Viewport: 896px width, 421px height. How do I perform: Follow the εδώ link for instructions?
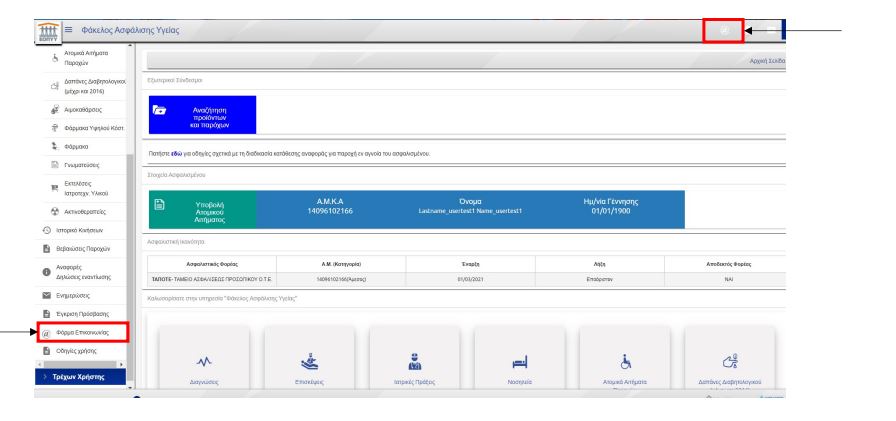click(x=177, y=154)
